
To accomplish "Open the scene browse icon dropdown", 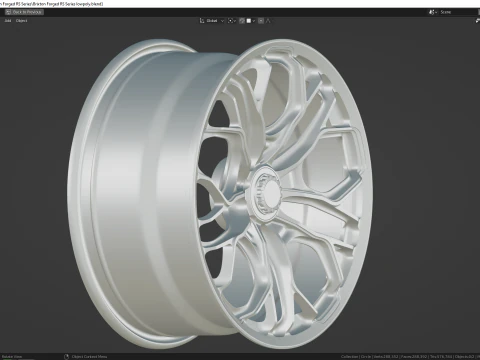I will click(x=433, y=12).
